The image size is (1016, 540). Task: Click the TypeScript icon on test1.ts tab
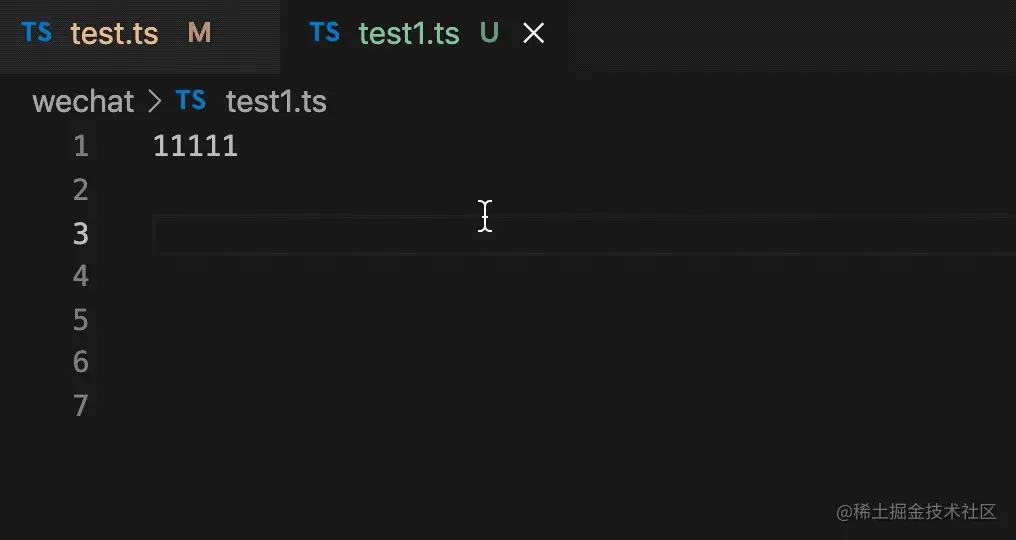pos(325,32)
